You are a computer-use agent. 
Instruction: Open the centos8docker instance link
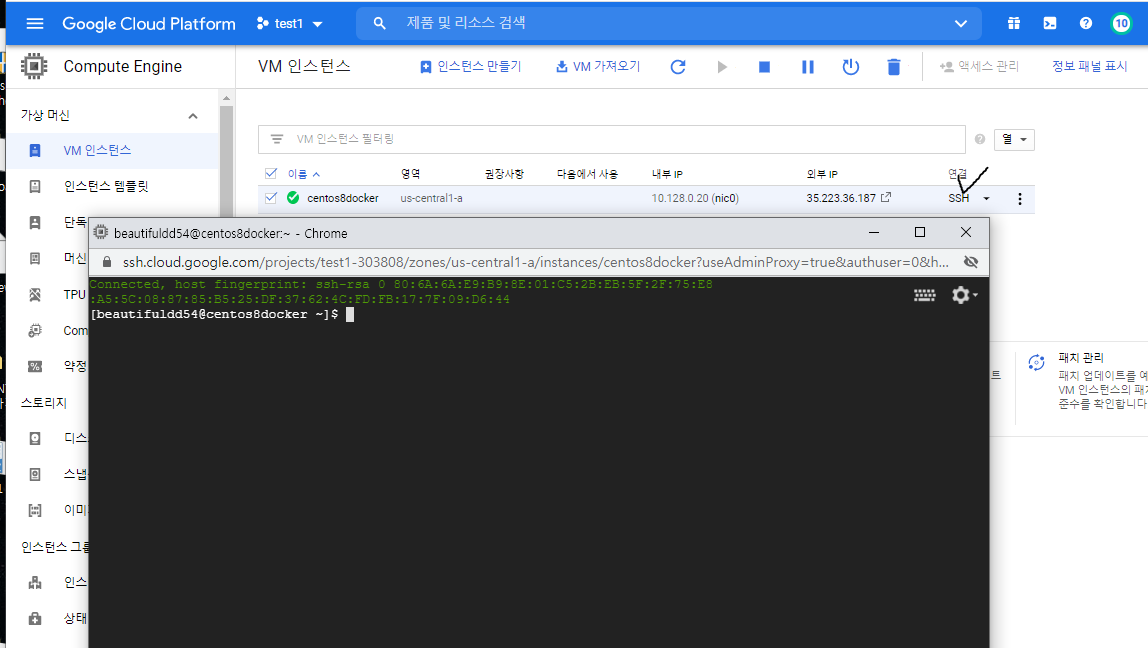pos(343,198)
